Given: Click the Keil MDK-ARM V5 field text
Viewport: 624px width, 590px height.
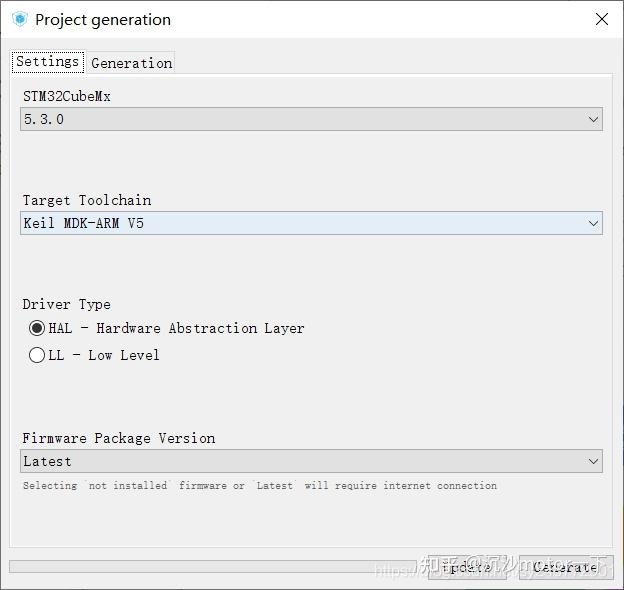Looking at the screenshot, I should pyautogui.click(x=84, y=223).
